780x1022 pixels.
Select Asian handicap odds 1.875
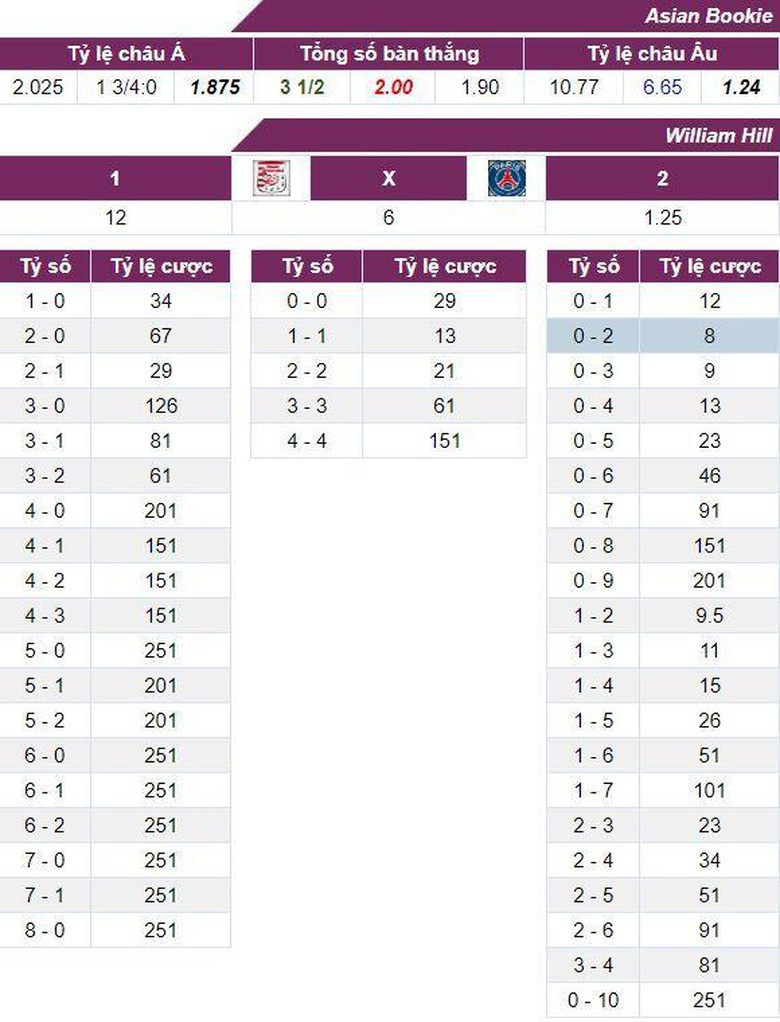pyautogui.click(x=215, y=87)
